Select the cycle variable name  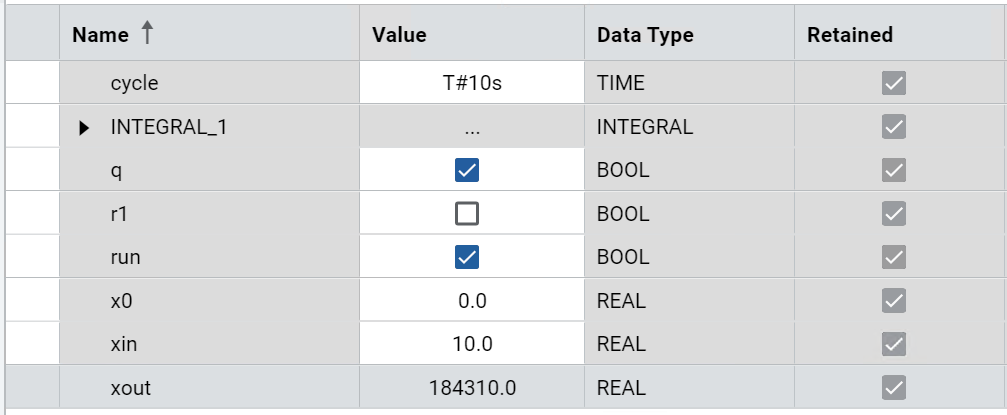135,83
